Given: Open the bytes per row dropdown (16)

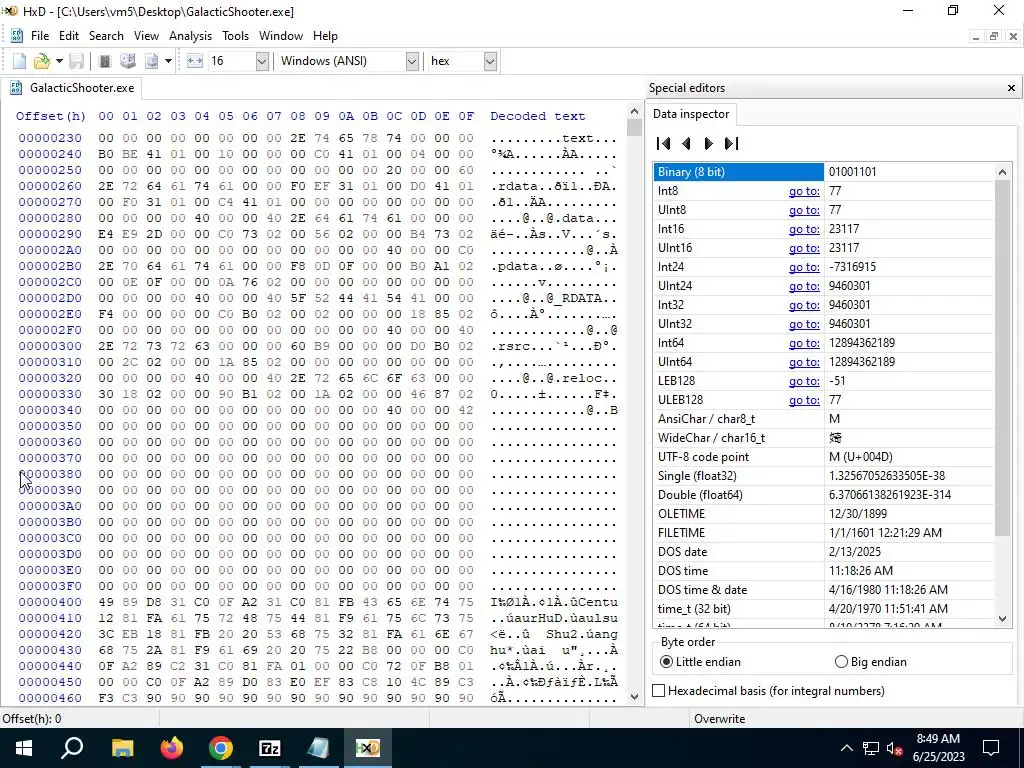Looking at the screenshot, I should click(262, 61).
